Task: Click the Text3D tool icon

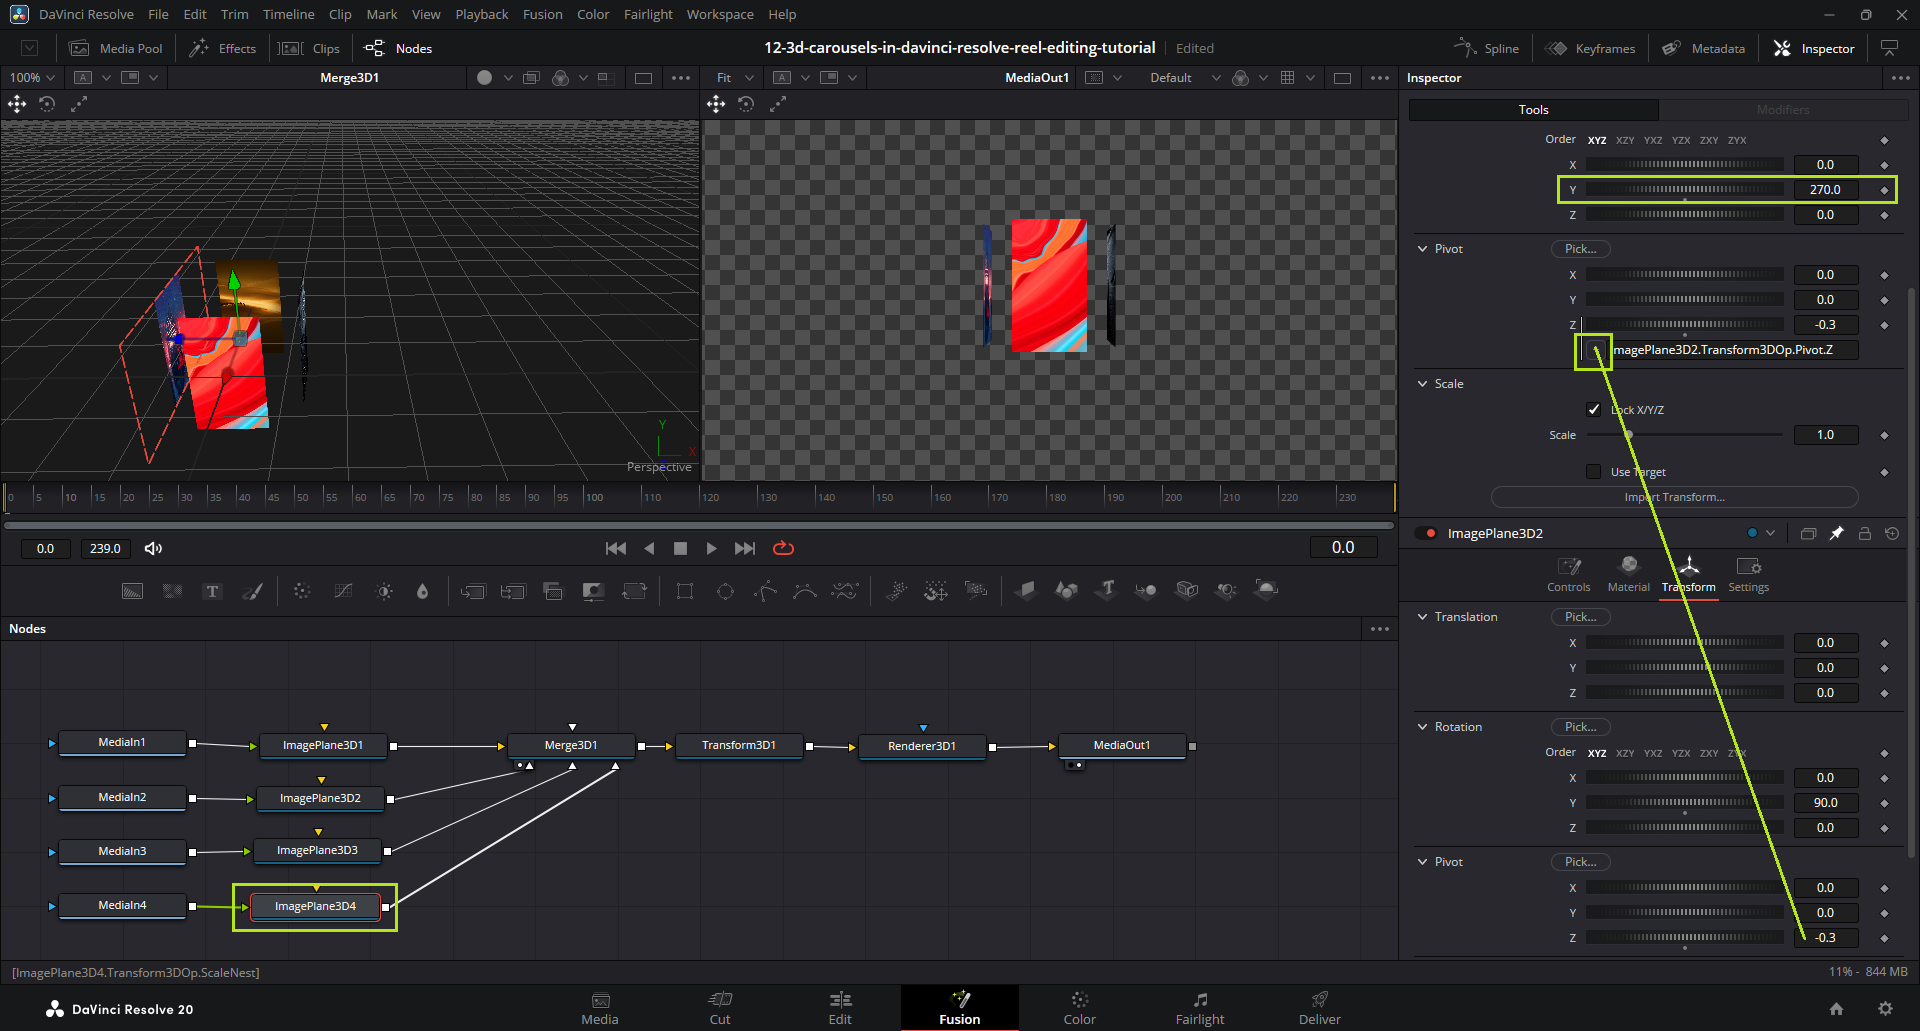Action: (x=1106, y=590)
